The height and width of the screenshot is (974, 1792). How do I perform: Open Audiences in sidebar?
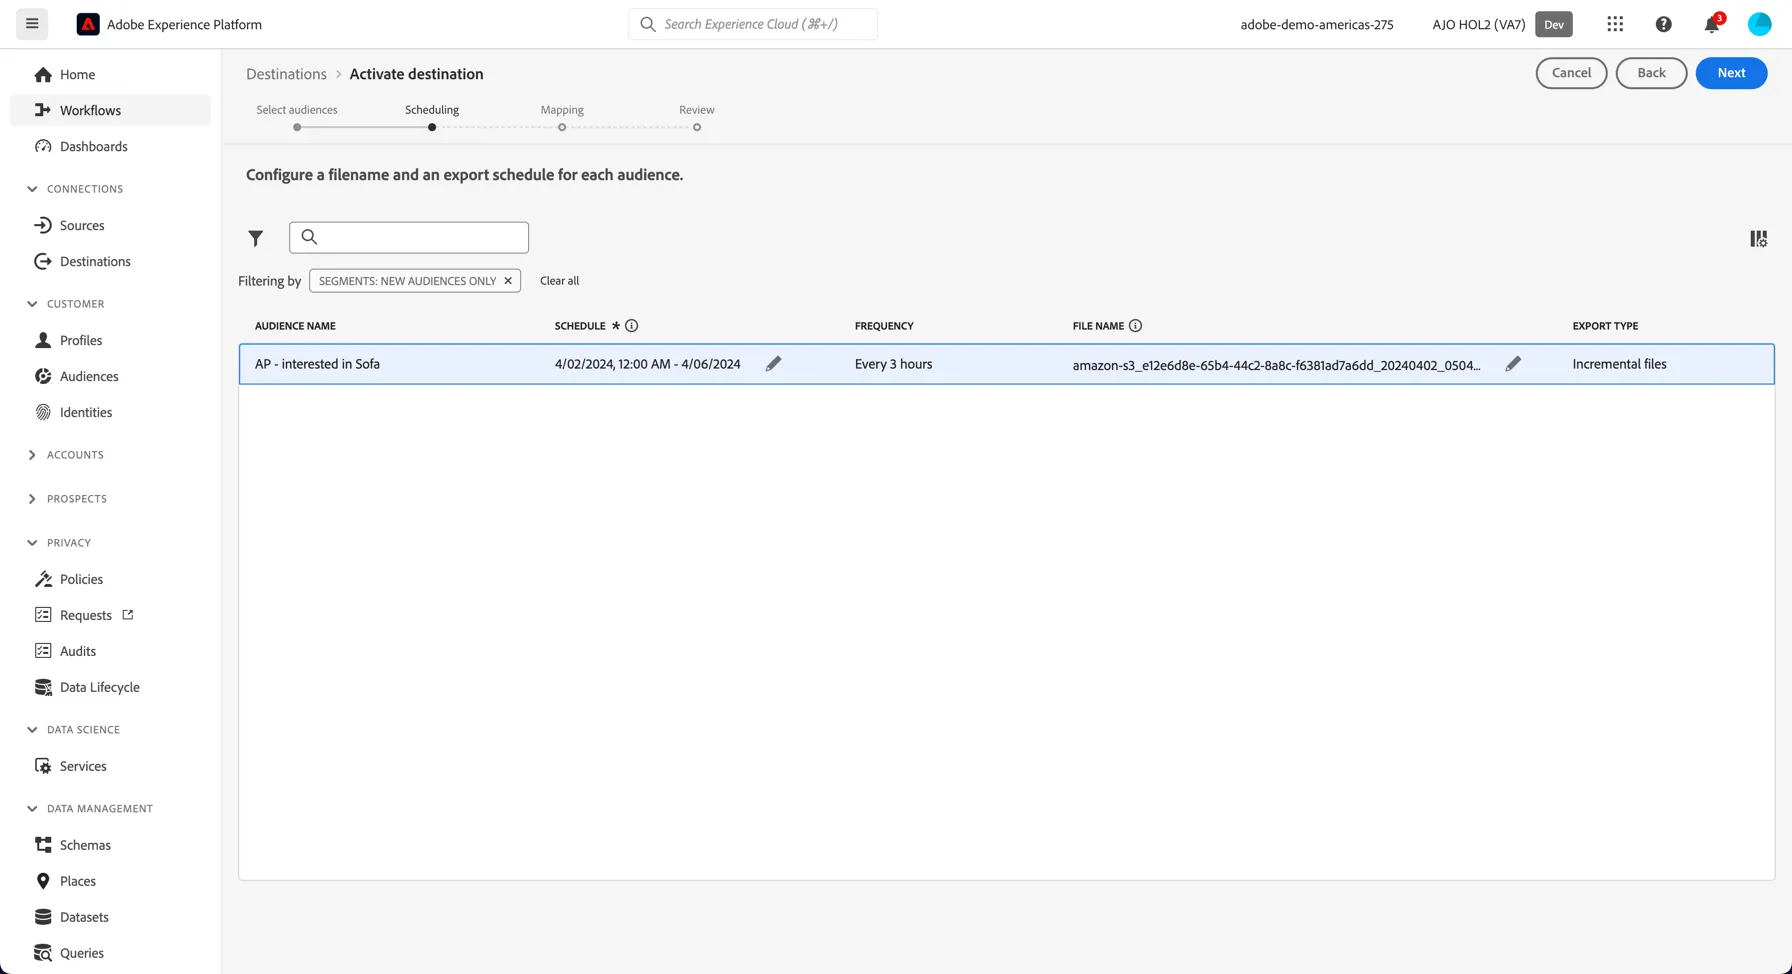pos(110,376)
